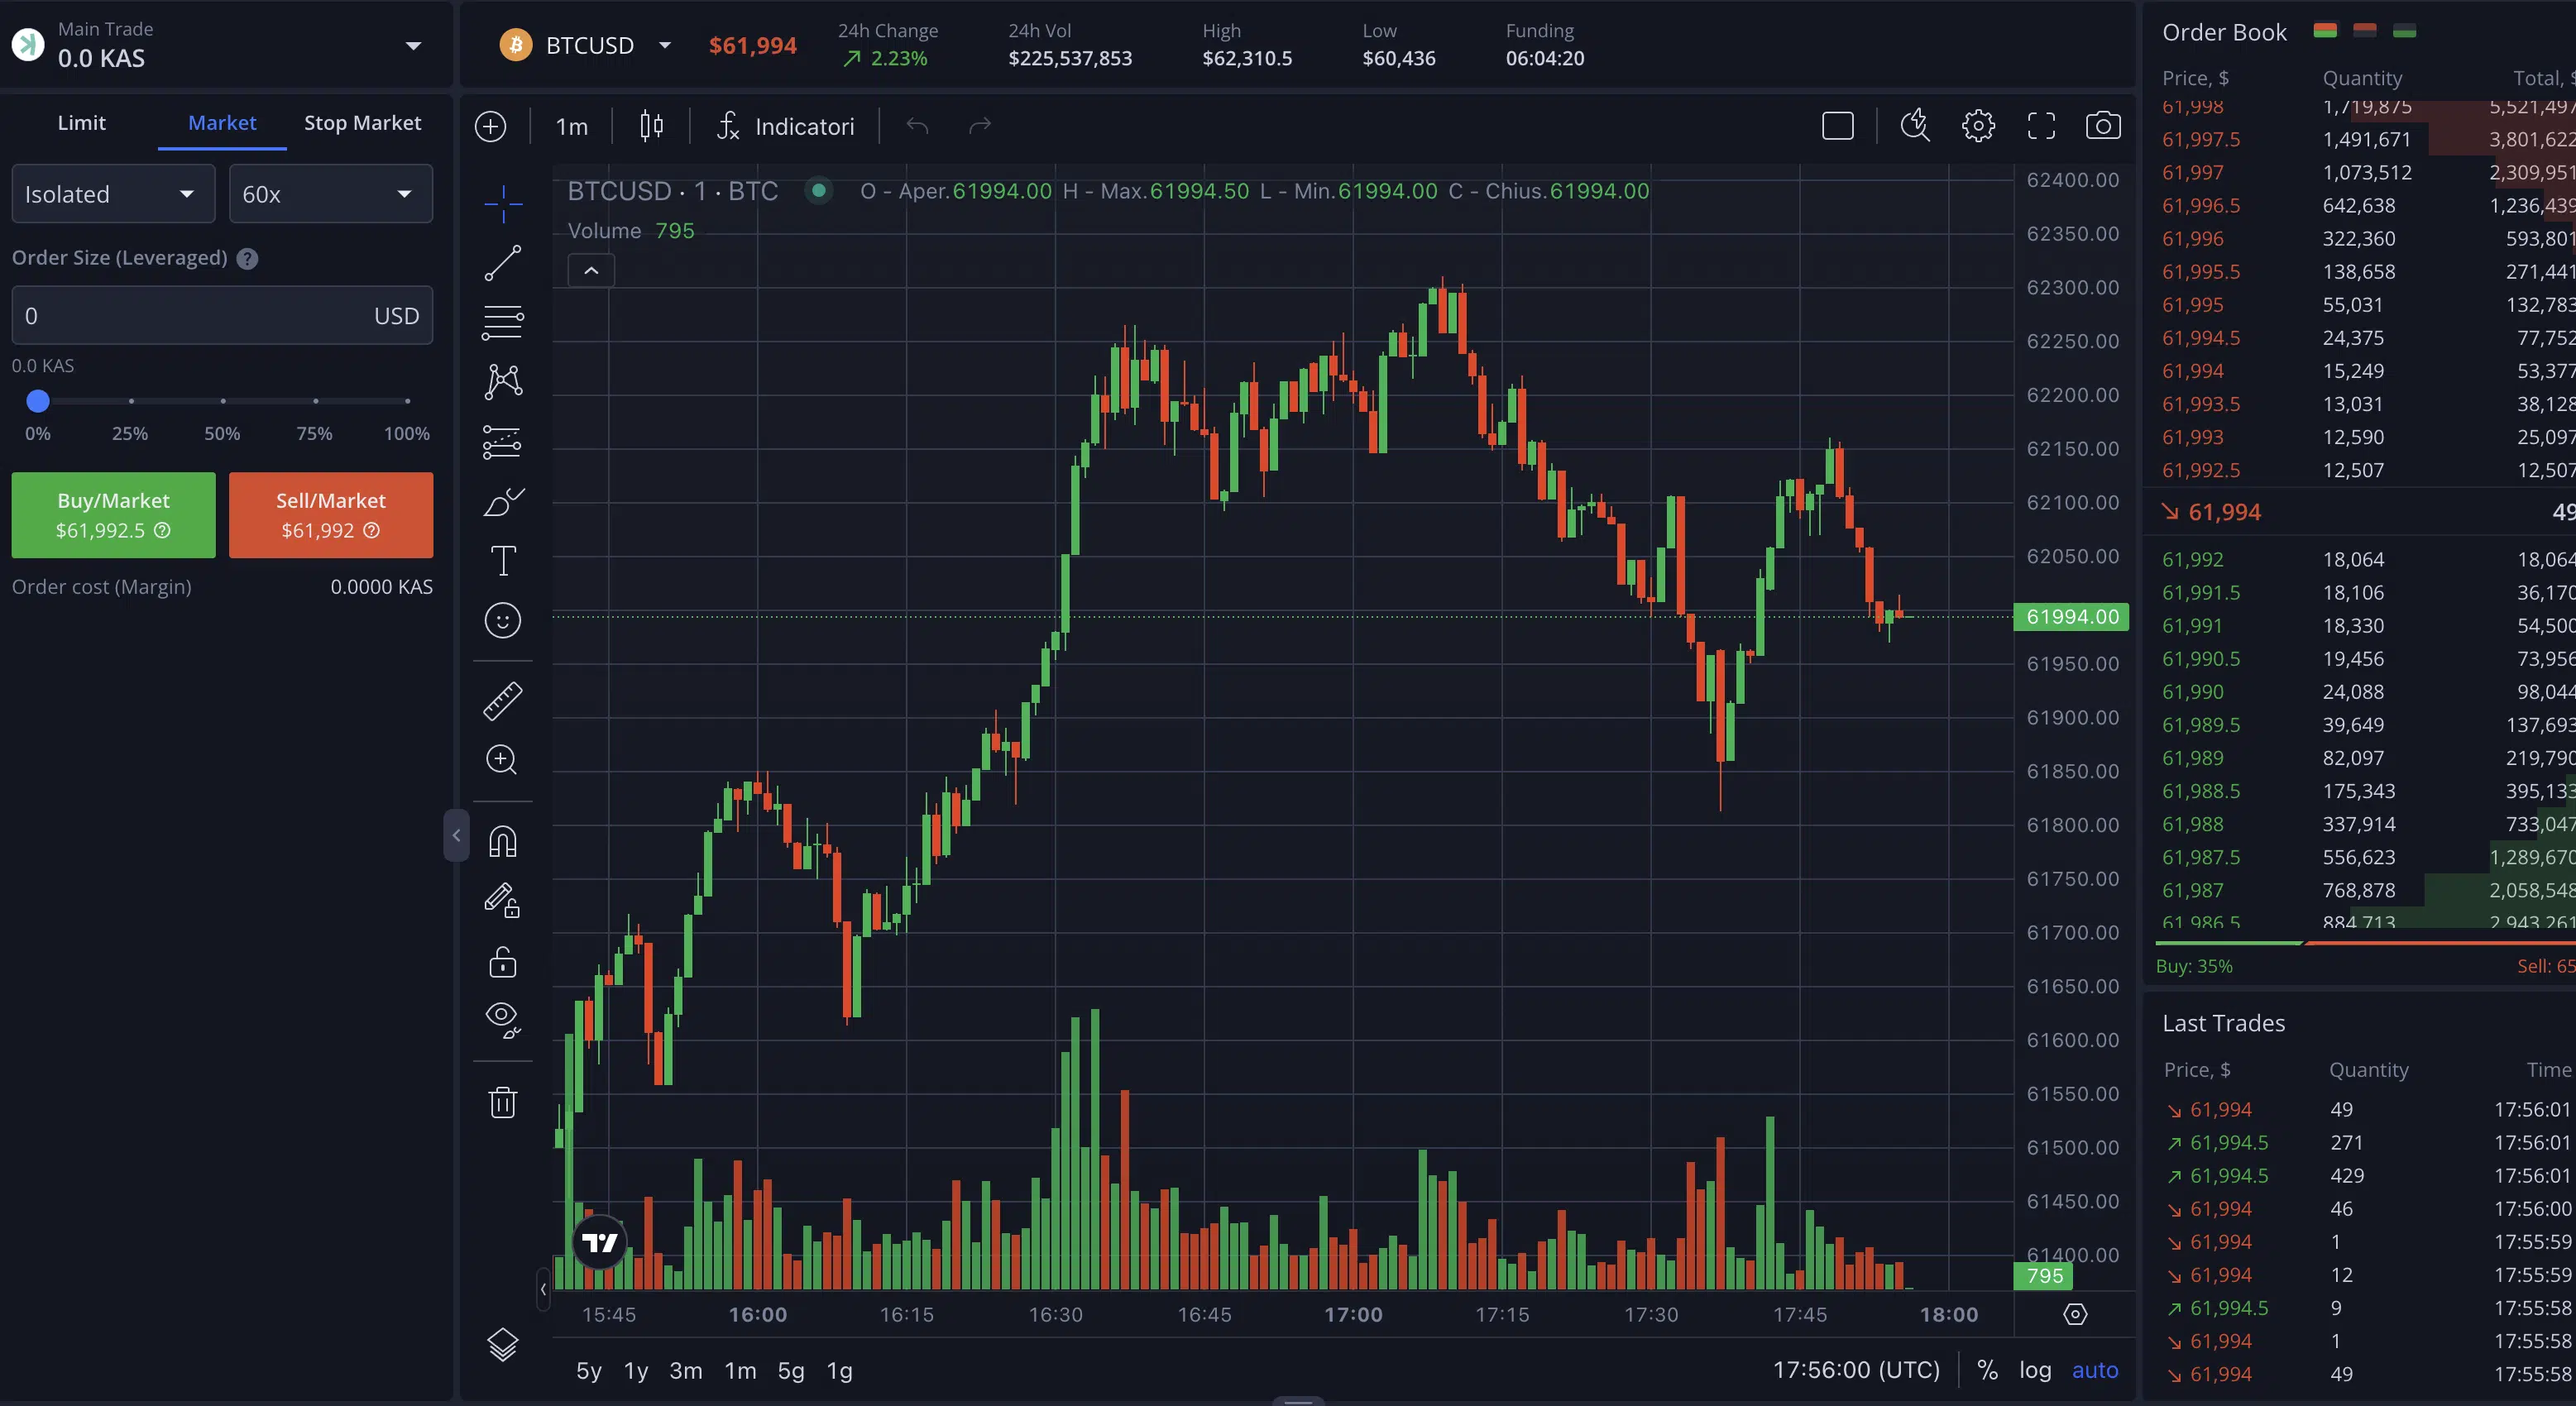
Task: Switch to the Limit order tab
Action: (81, 123)
